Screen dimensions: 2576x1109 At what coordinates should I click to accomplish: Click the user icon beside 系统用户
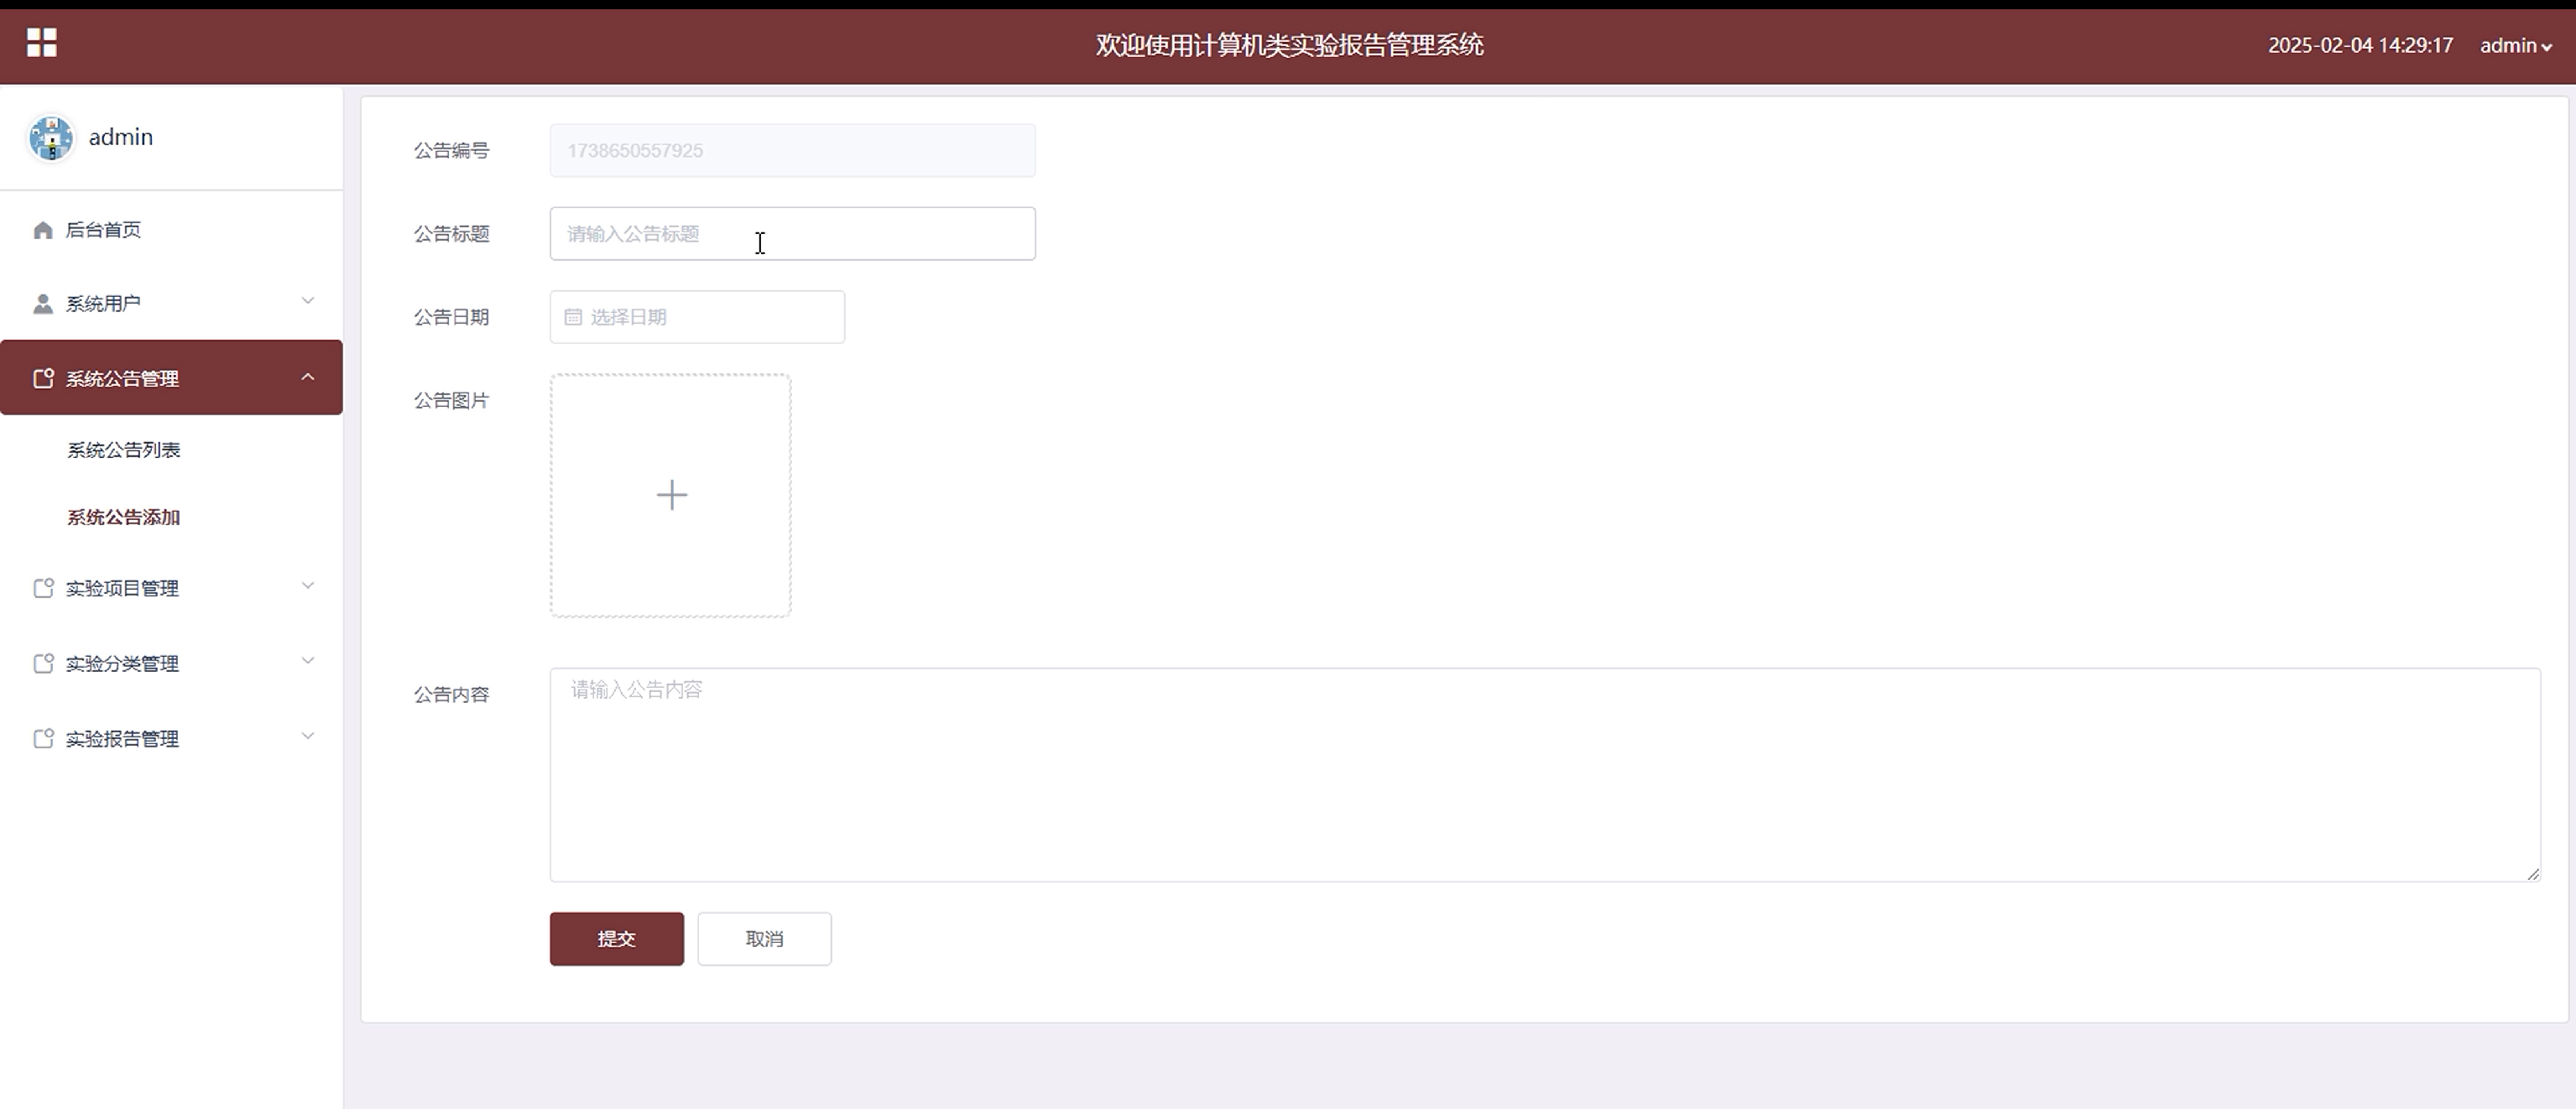43,304
